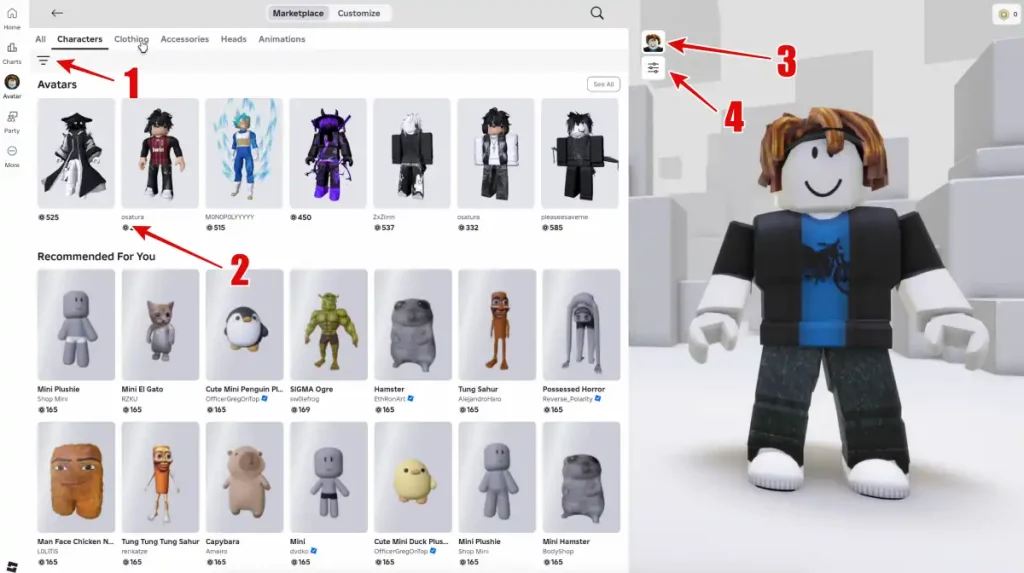Open the Capybara item
1024x573 pixels.
(x=244, y=477)
